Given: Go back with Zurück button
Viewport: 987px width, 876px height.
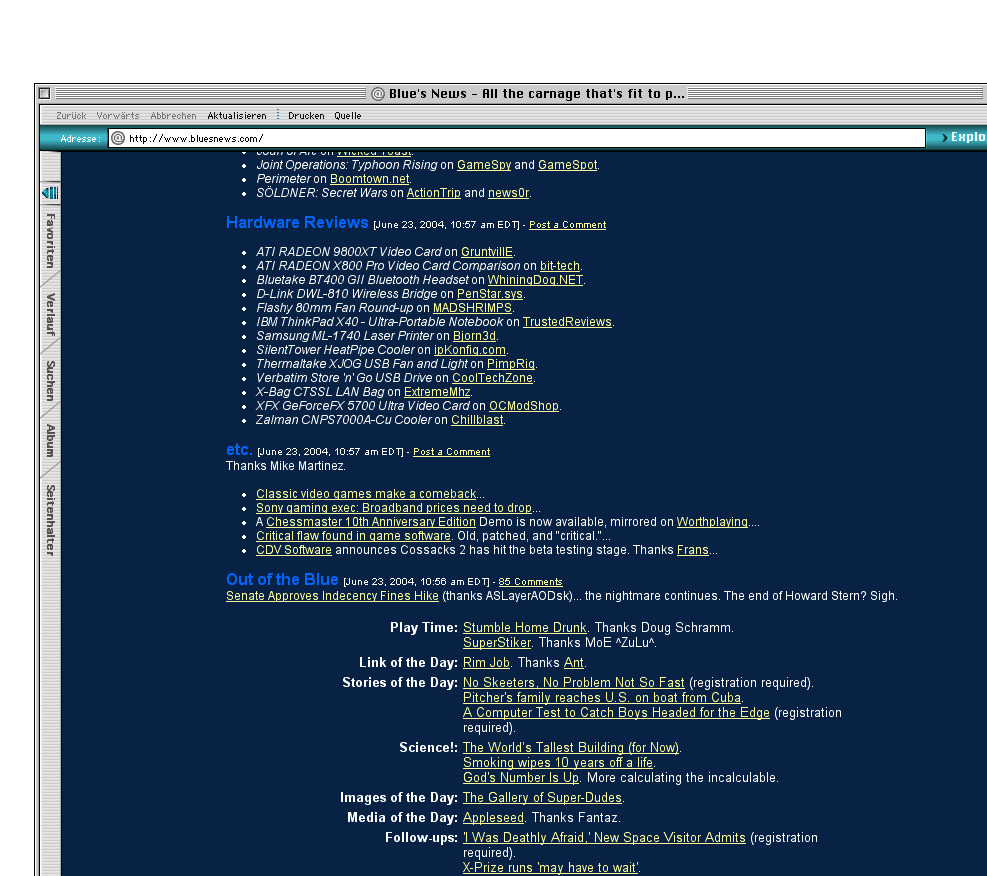Looking at the screenshot, I should (71, 116).
